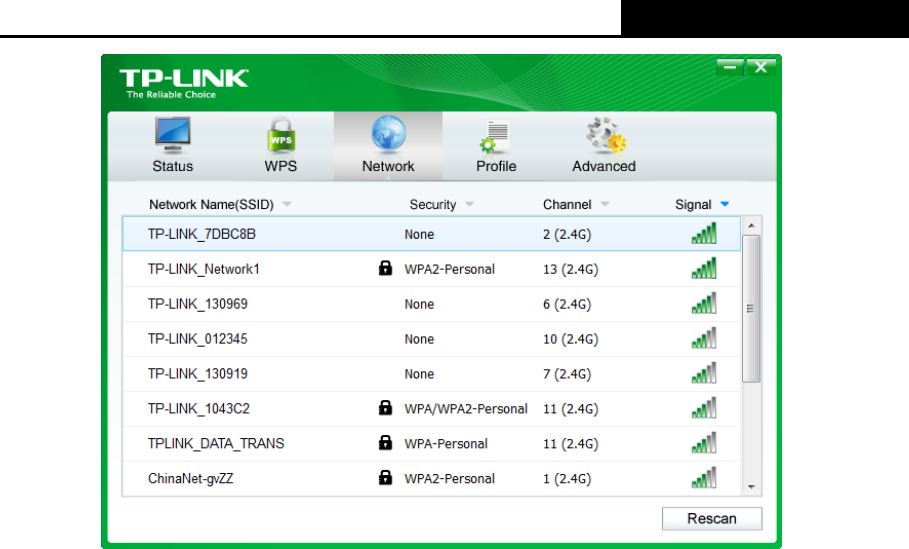Image resolution: width=909 pixels, height=549 pixels.
Task: Click the Status monitor icon
Action: tap(173, 135)
